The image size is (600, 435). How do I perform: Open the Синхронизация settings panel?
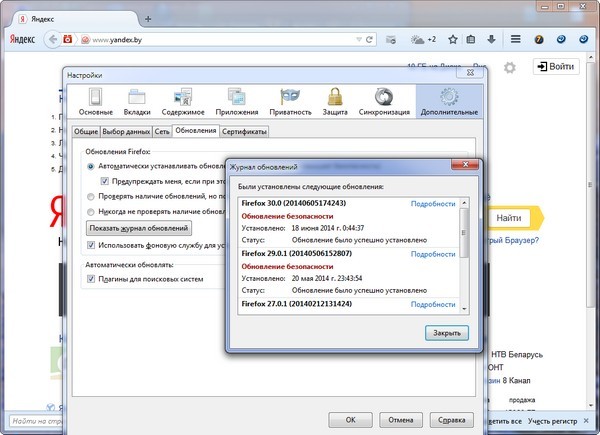coord(384,101)
